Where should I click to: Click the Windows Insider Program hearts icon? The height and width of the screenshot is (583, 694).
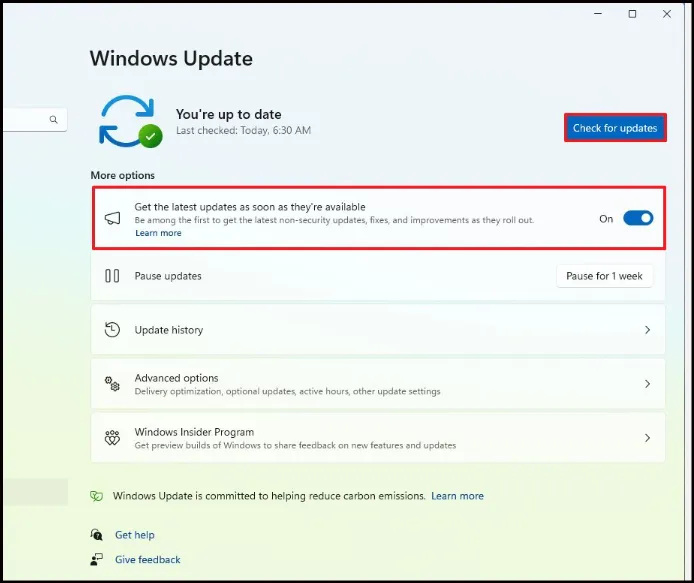112,438
